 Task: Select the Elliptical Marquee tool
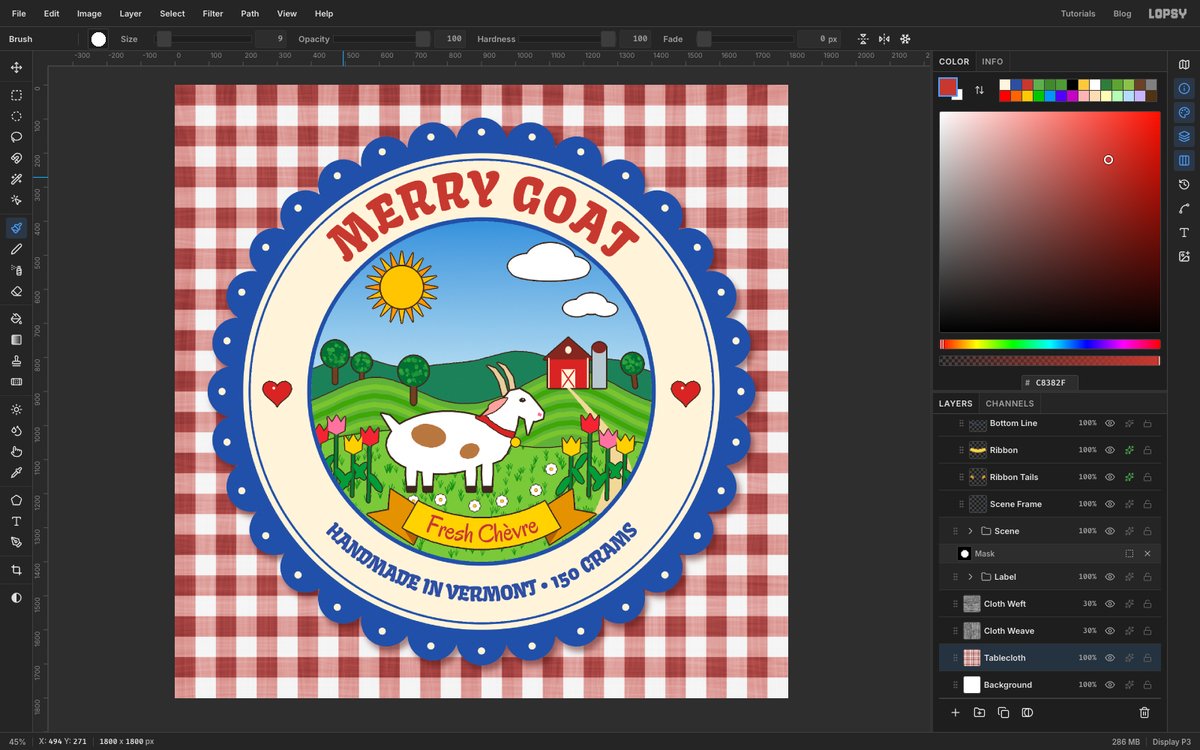pyautogui.click(x=16, y=116)
